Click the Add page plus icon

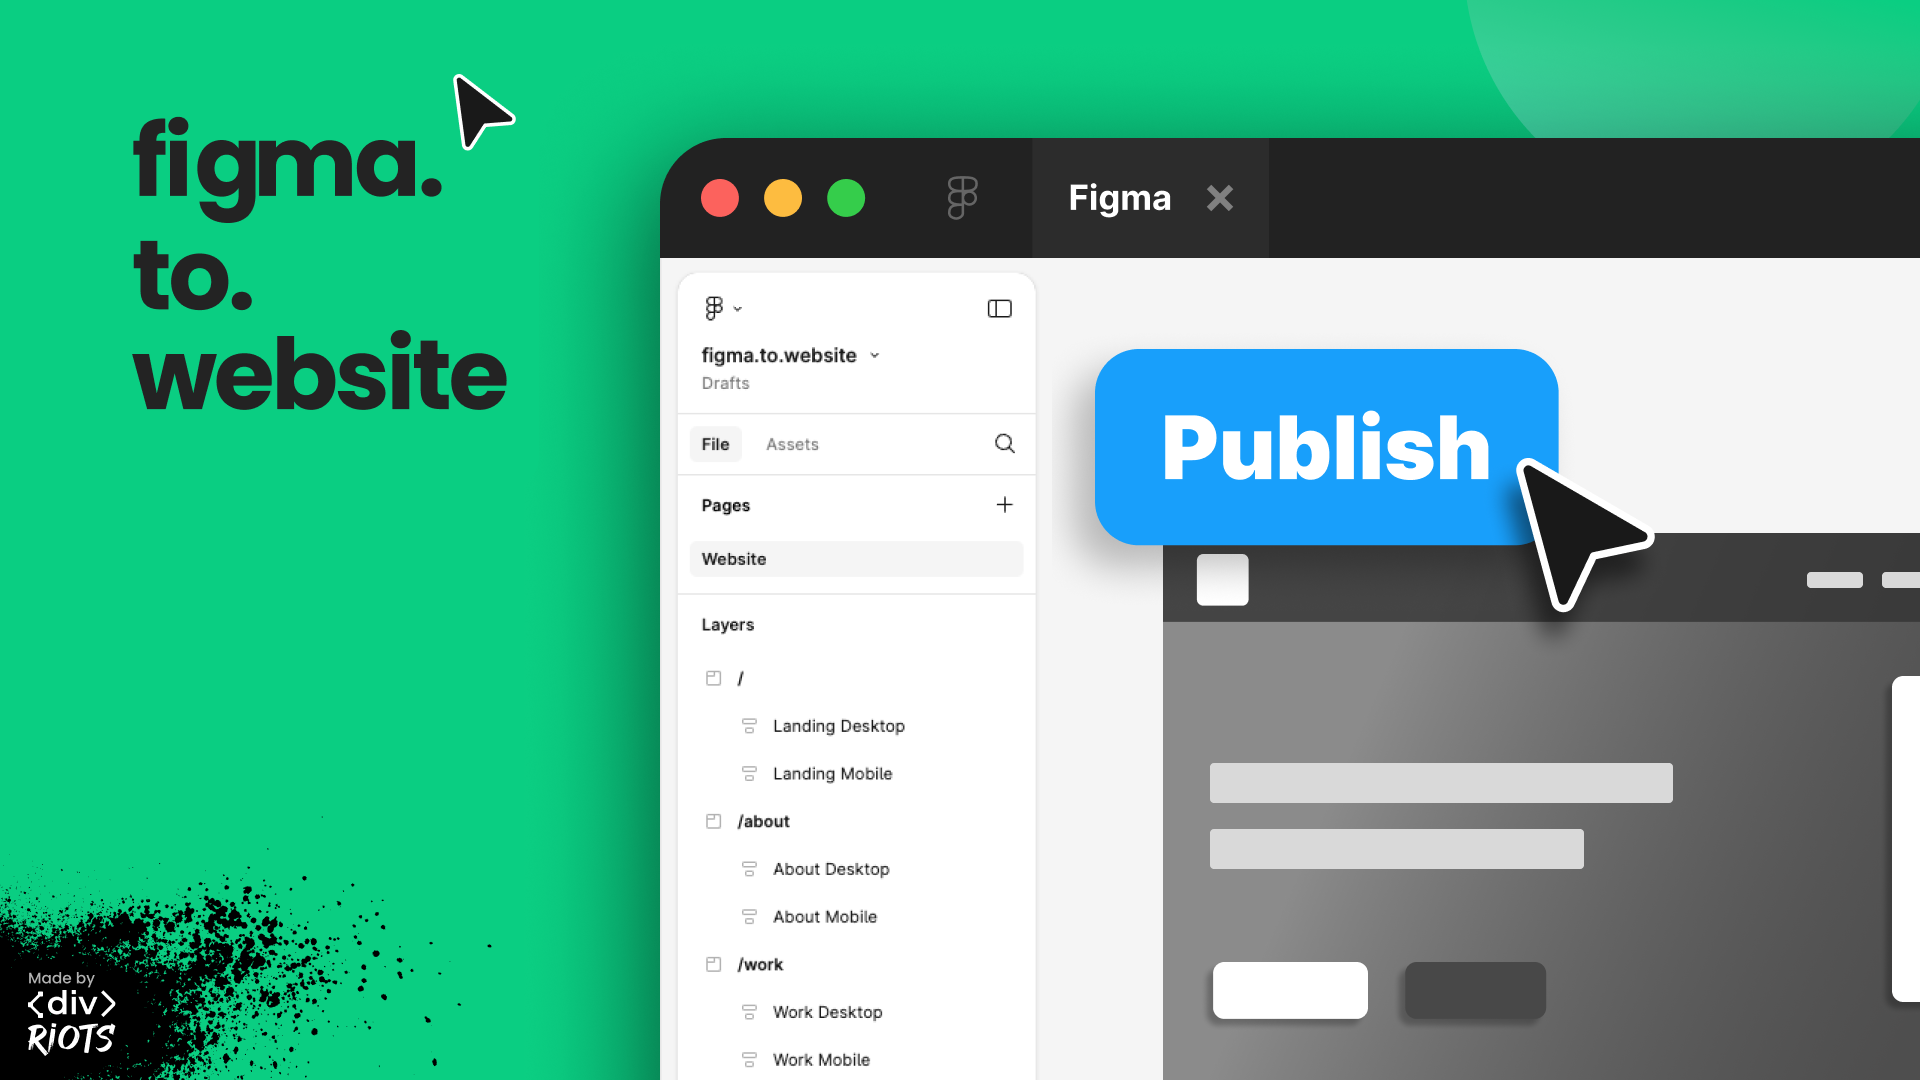pyautogui.click(x=1005, y=505)
